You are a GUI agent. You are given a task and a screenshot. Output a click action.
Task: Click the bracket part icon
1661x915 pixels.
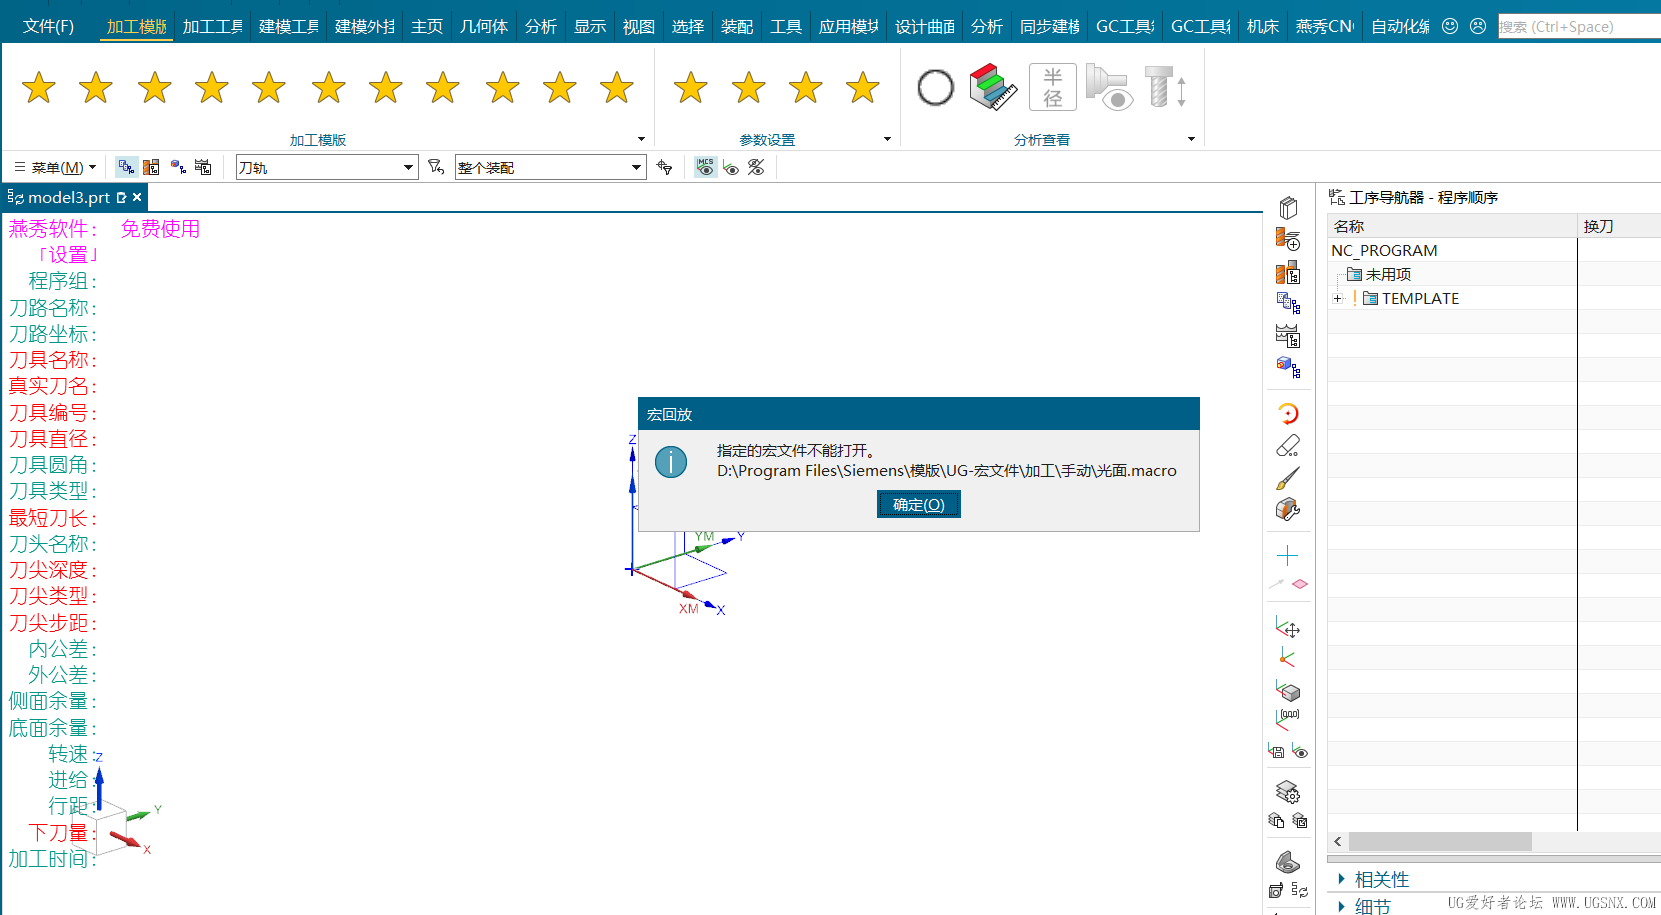click(x=1288, y=862)
